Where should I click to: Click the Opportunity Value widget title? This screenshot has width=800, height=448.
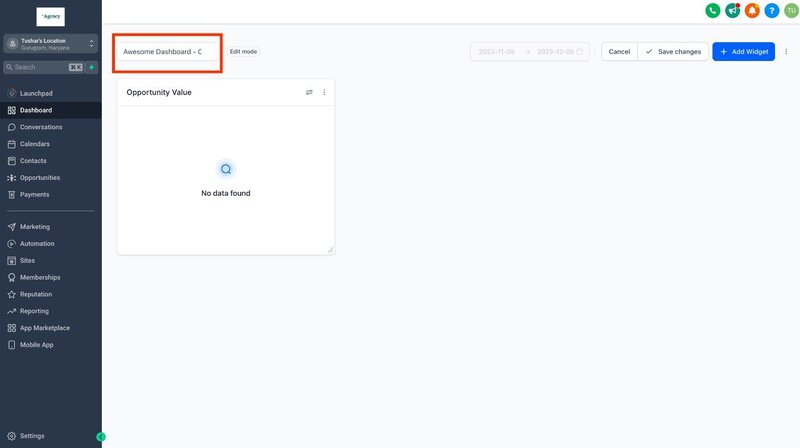click(159, 92)
